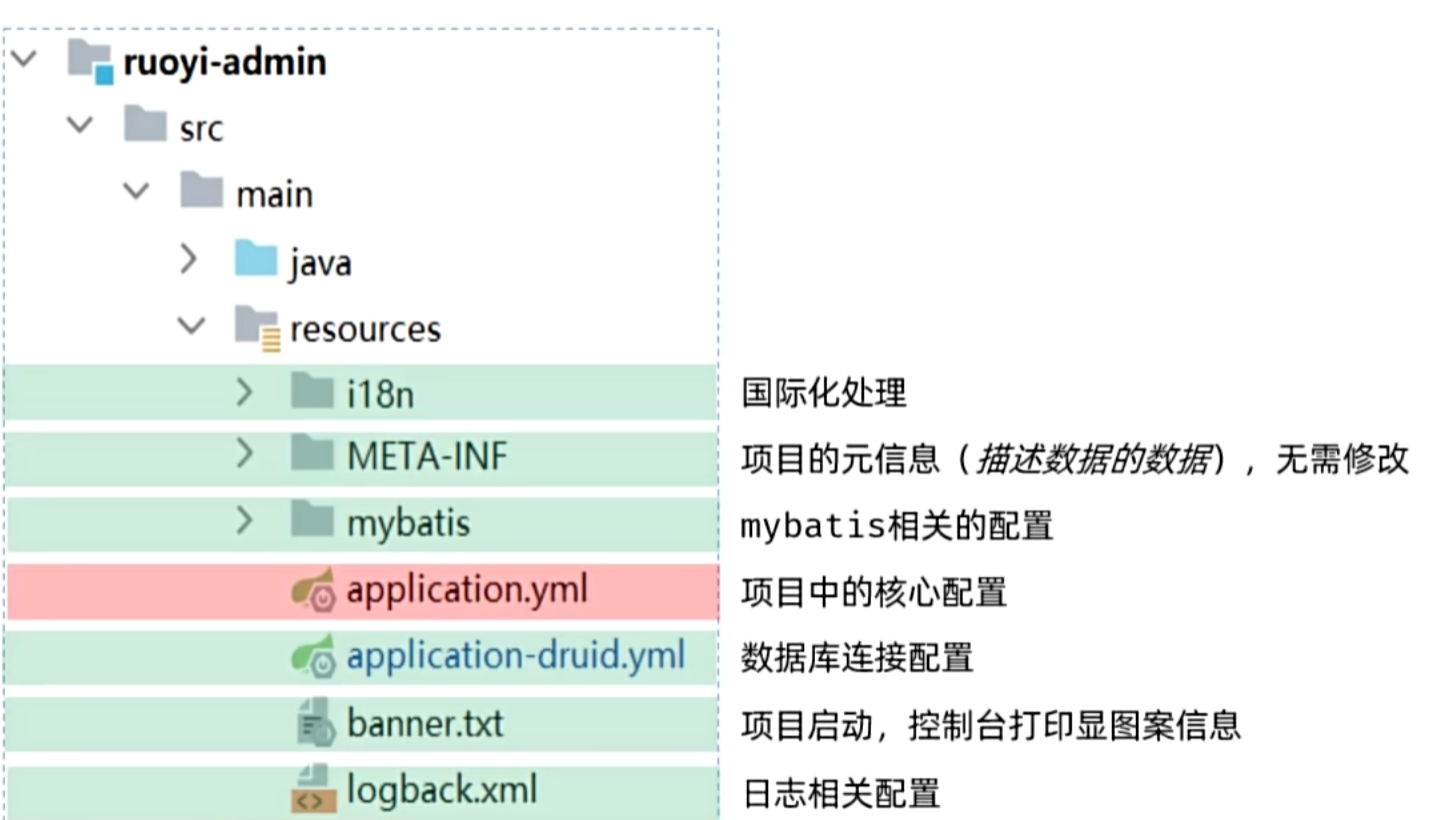The height and width of the screenshot is (820, 1442).
Task: Collapse the src folder node
Action: pyautogui.click(x=79, y=126)
